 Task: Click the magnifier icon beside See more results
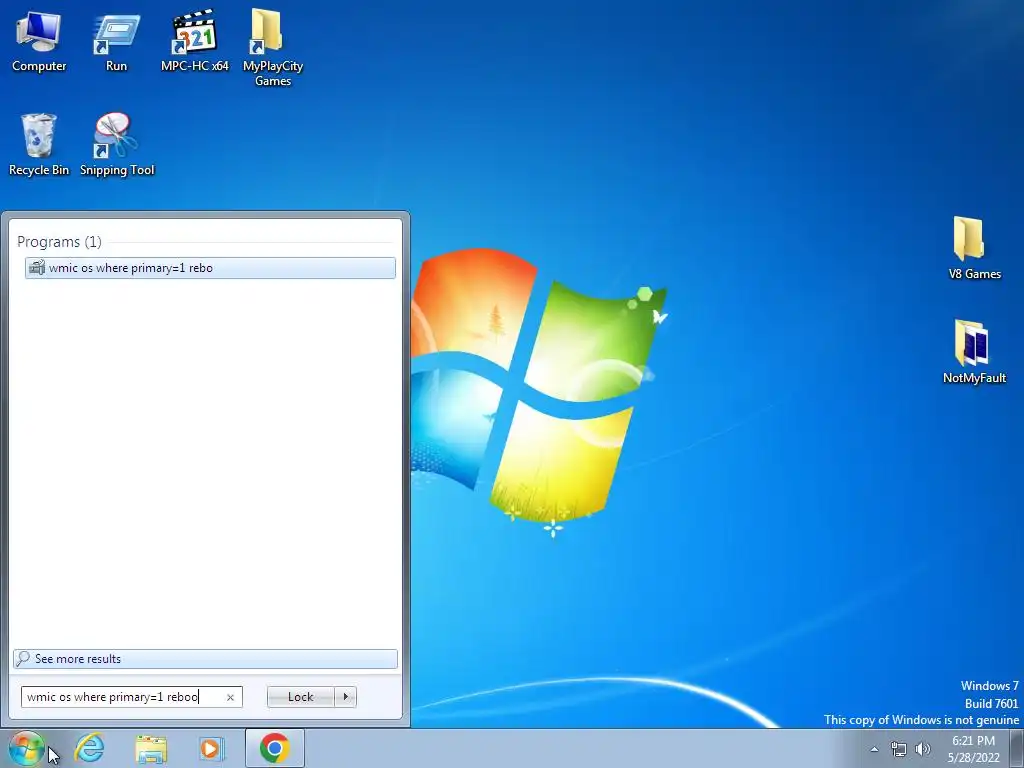(24, 658)
